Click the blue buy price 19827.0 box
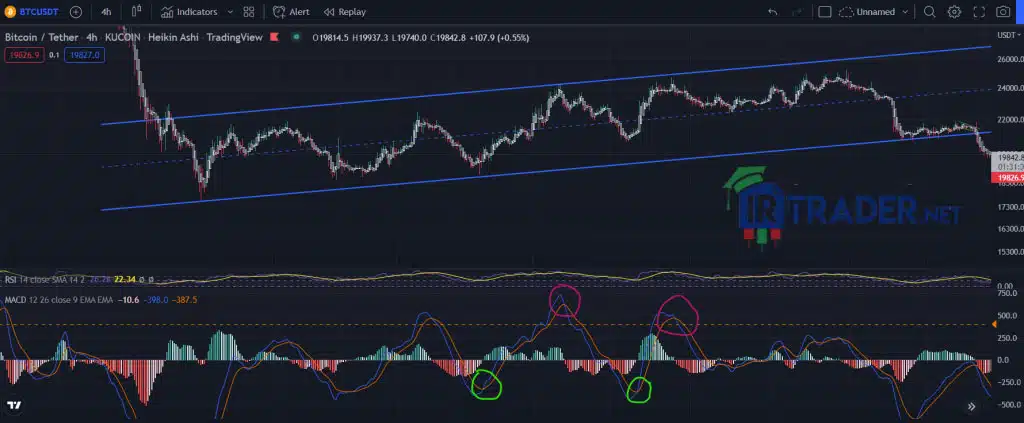Viewport: 1024px width, 423px height. pos(85,55)
